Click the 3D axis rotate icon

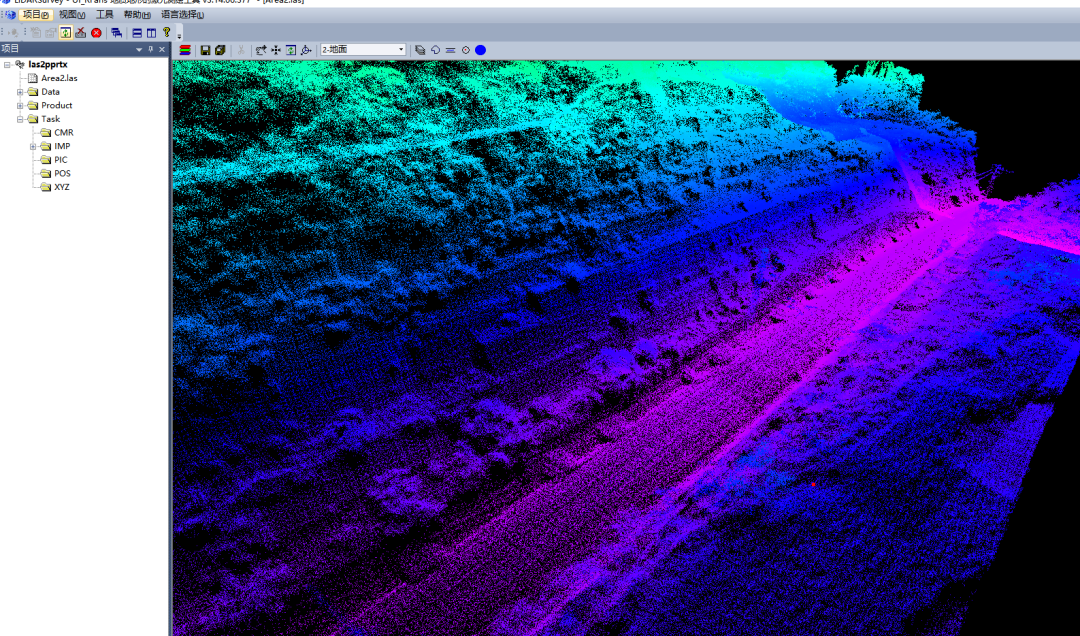point(307,50)
